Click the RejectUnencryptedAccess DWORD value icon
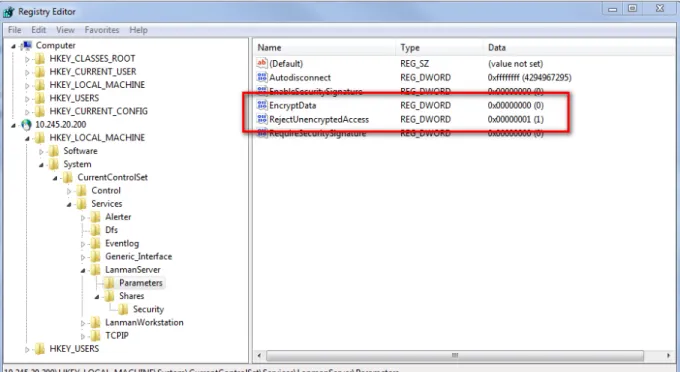 click(262, 119)
